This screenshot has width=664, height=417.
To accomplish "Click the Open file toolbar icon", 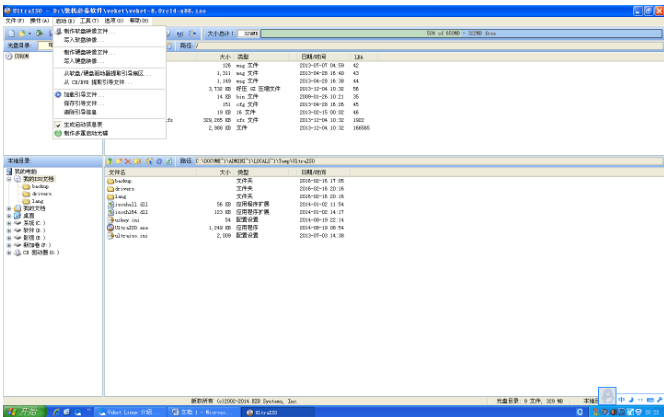I will [22, 33].
